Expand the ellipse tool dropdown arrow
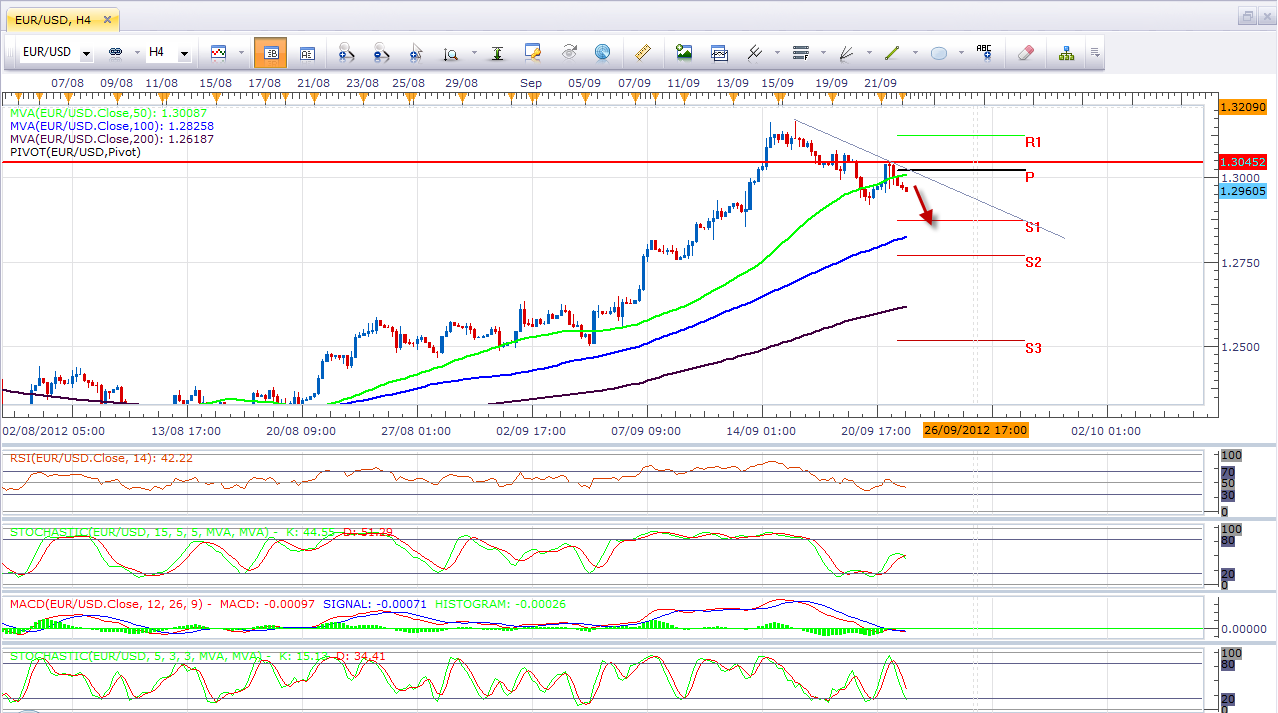 tap(959, 53)
